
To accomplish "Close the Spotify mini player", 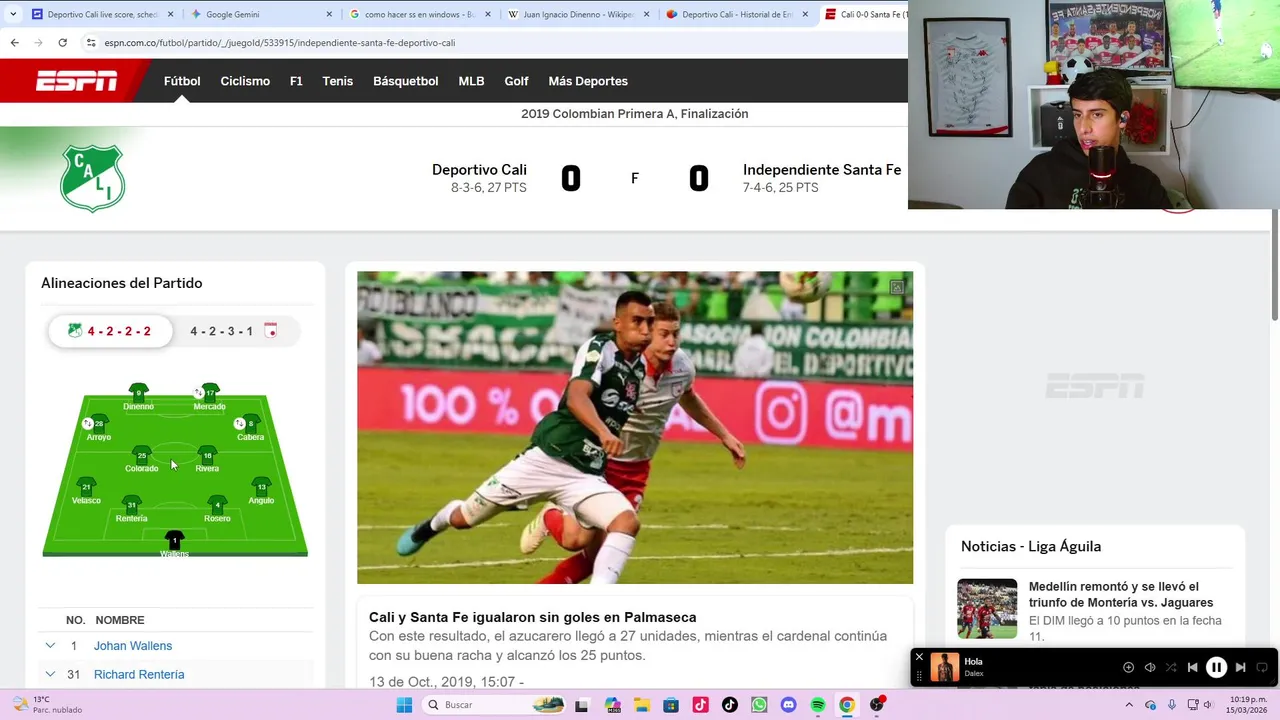I will click(x=919, y=657).
